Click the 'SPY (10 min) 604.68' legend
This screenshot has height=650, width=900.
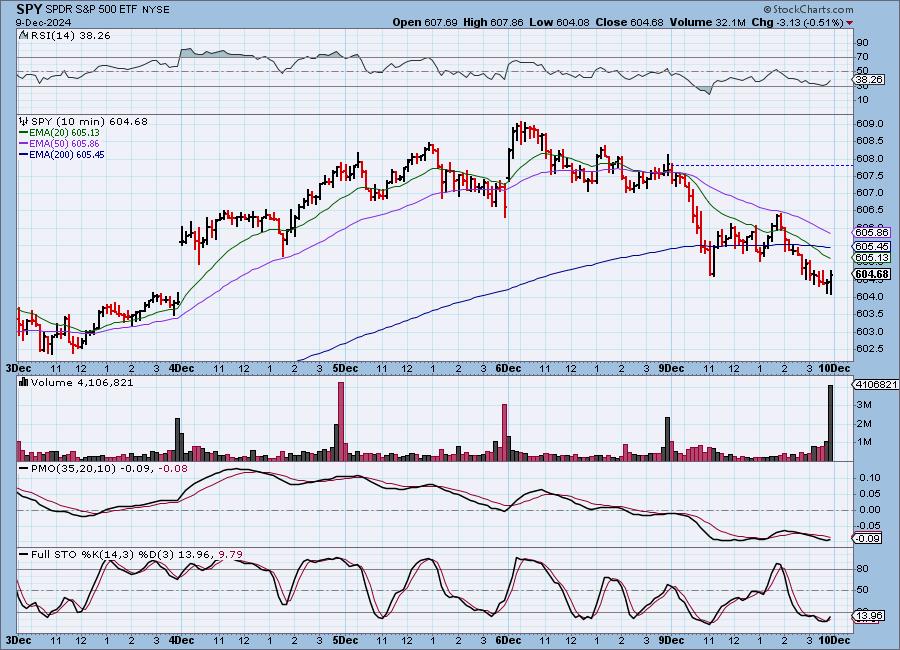[x=89, y=121]
